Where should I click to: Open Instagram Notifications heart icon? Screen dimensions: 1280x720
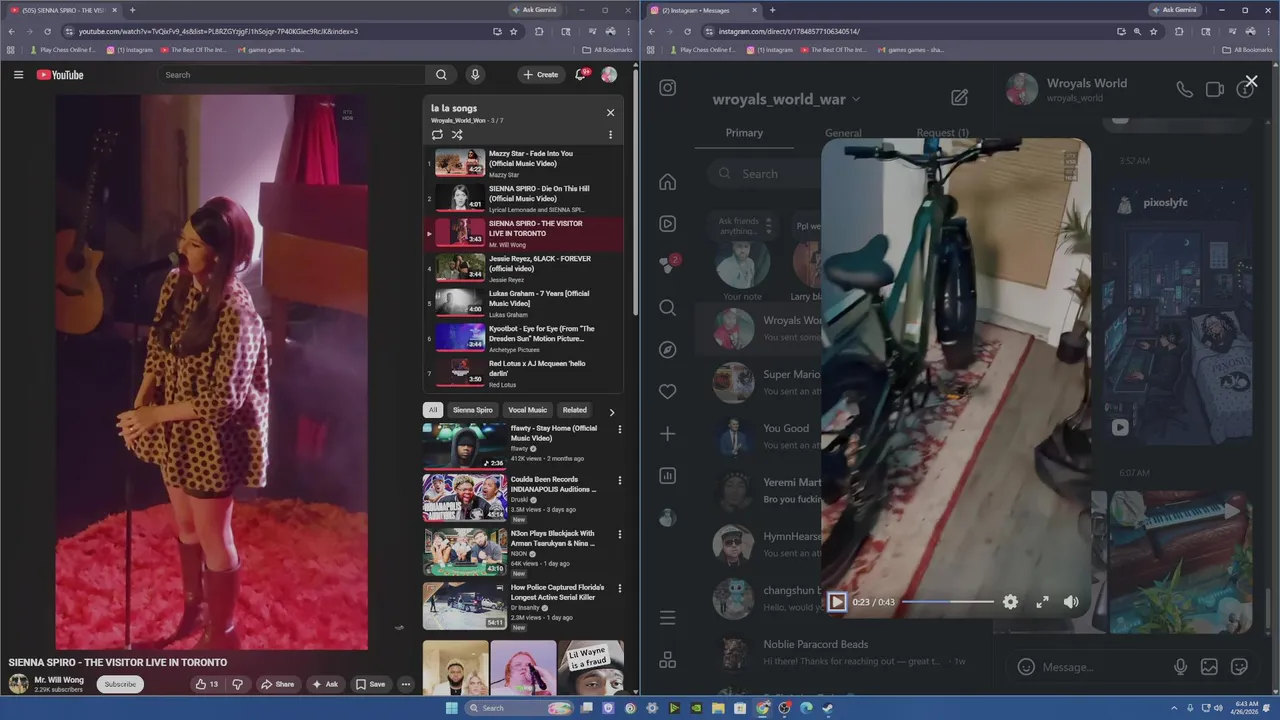point(668,392)
